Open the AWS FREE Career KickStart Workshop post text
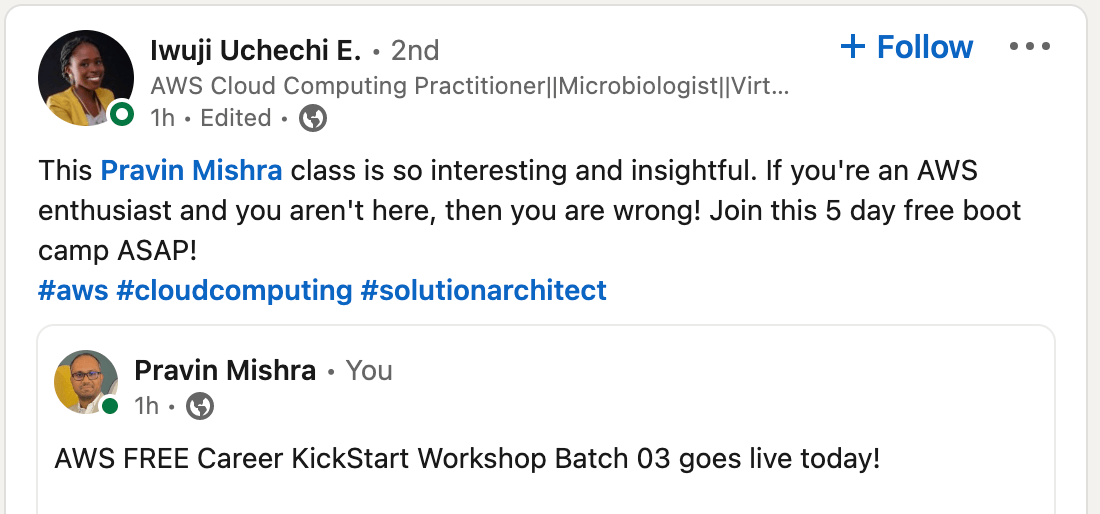 coord(467,459)
